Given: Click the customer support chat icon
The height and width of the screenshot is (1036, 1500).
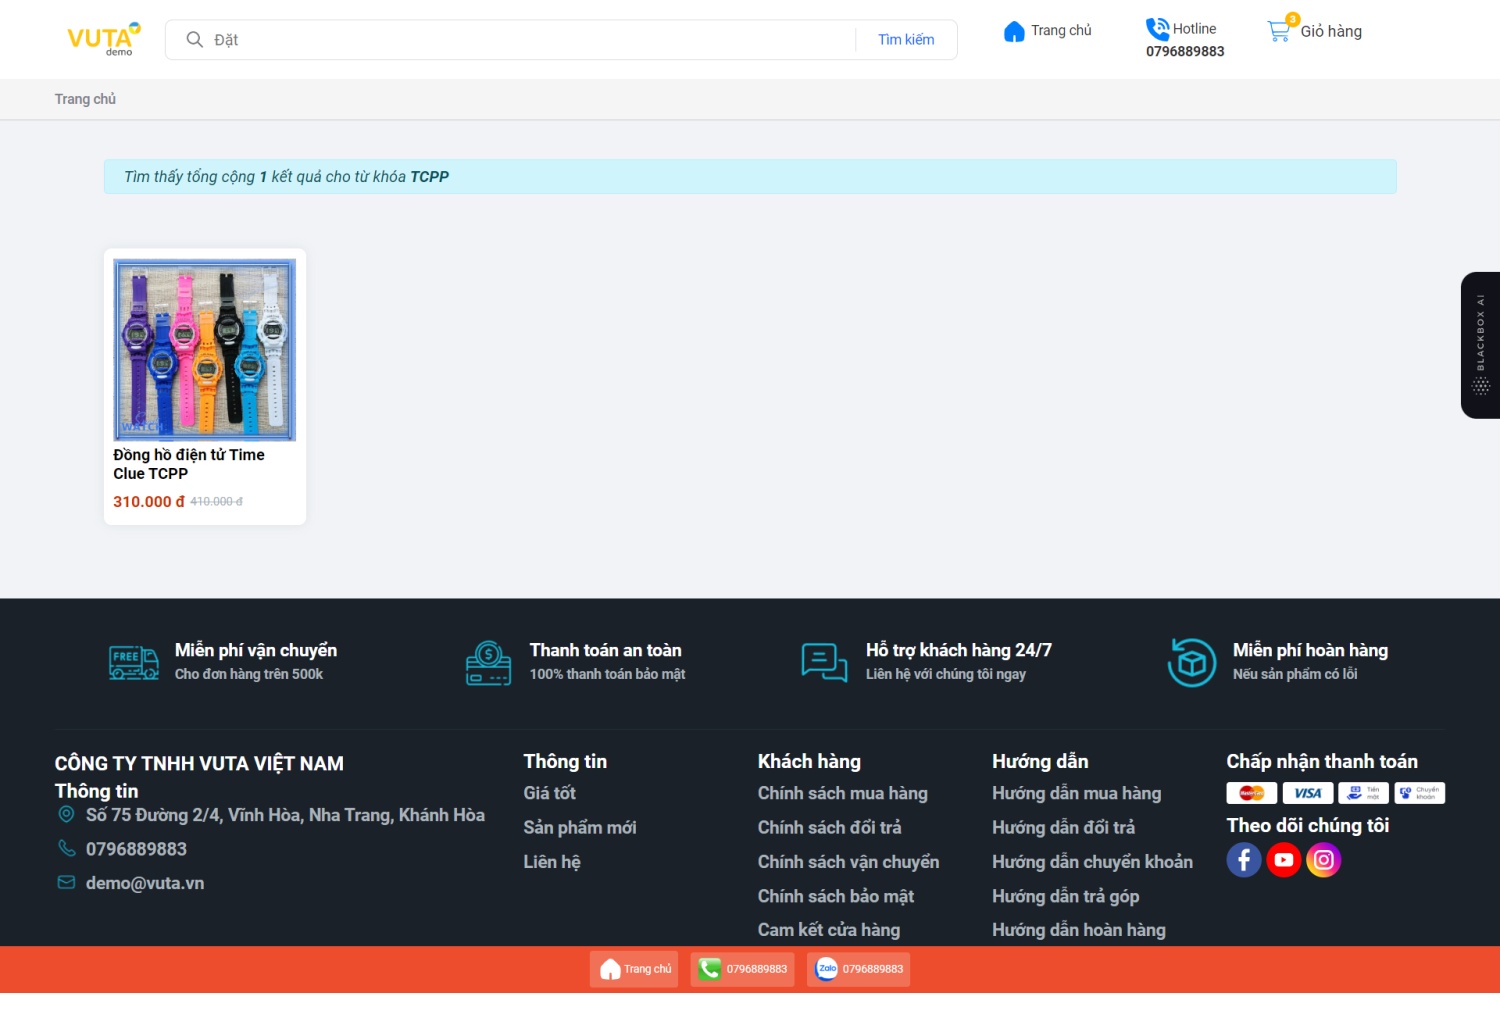Looking at the screenshot, I should click(x=824, y=662).
